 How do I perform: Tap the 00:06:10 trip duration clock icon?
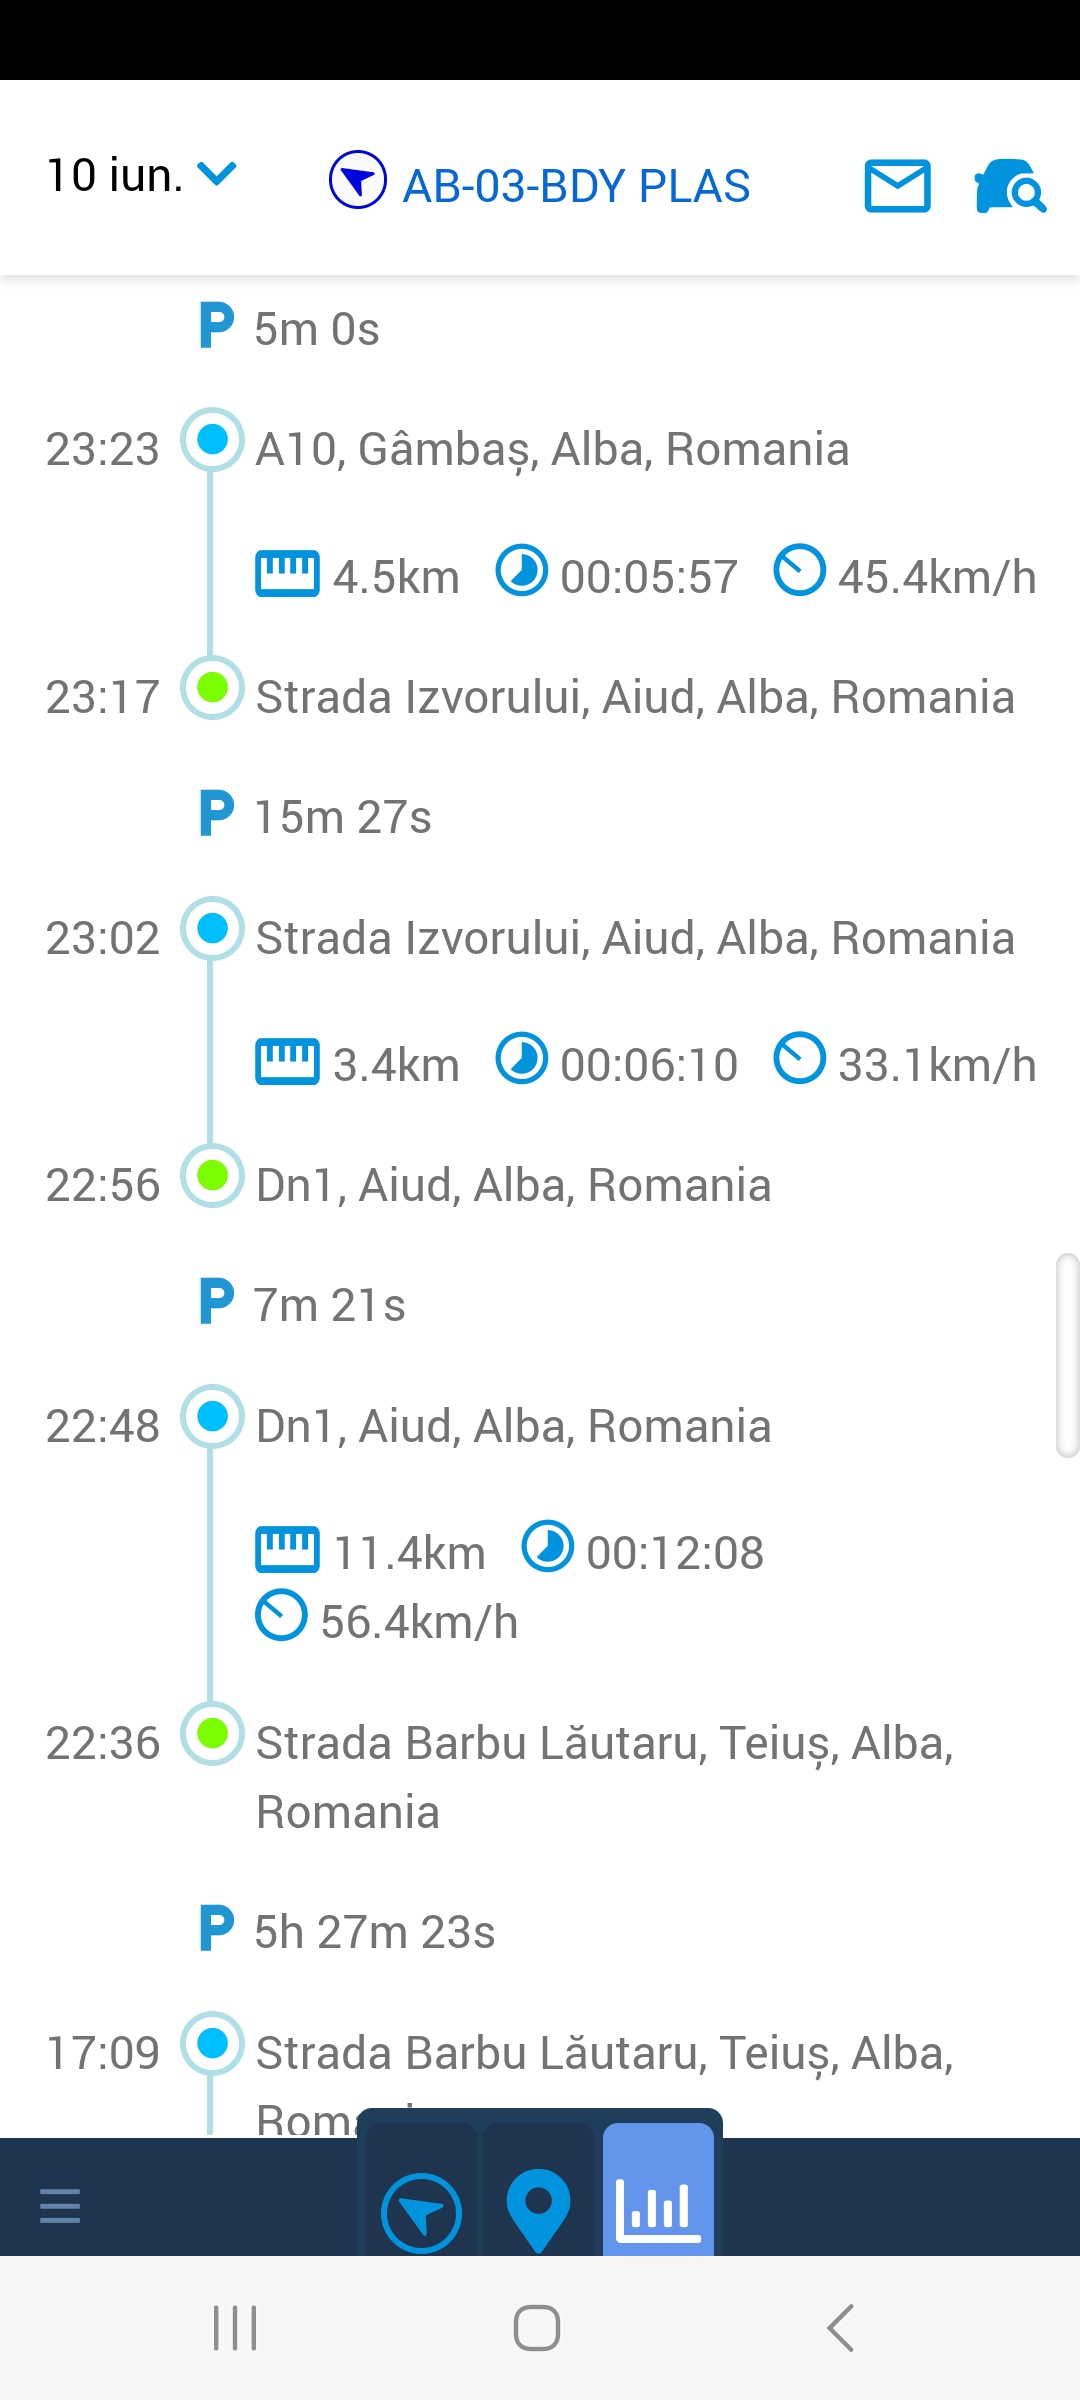522,1058
